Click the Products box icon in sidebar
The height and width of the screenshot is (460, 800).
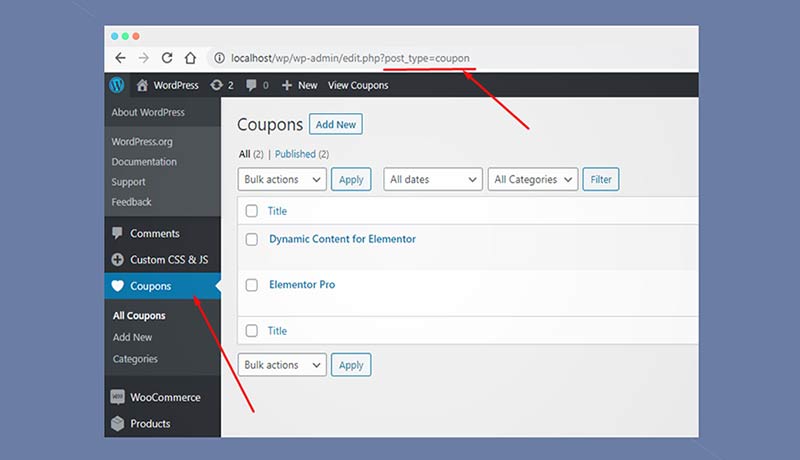[x=118, y=423]
